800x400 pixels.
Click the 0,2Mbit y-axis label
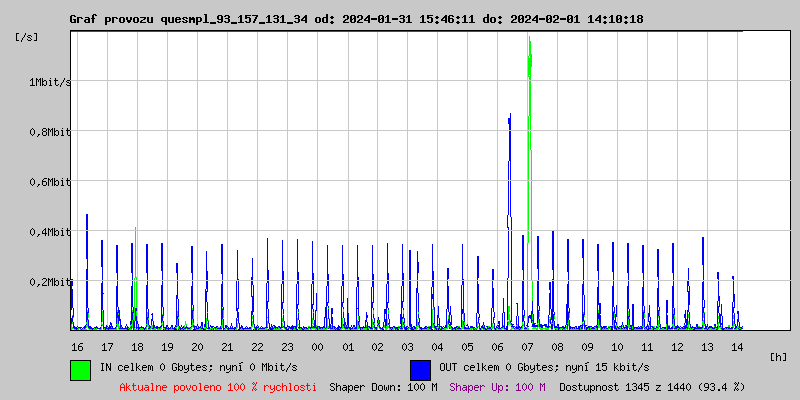pyautogui.click(x=49, y=282)
